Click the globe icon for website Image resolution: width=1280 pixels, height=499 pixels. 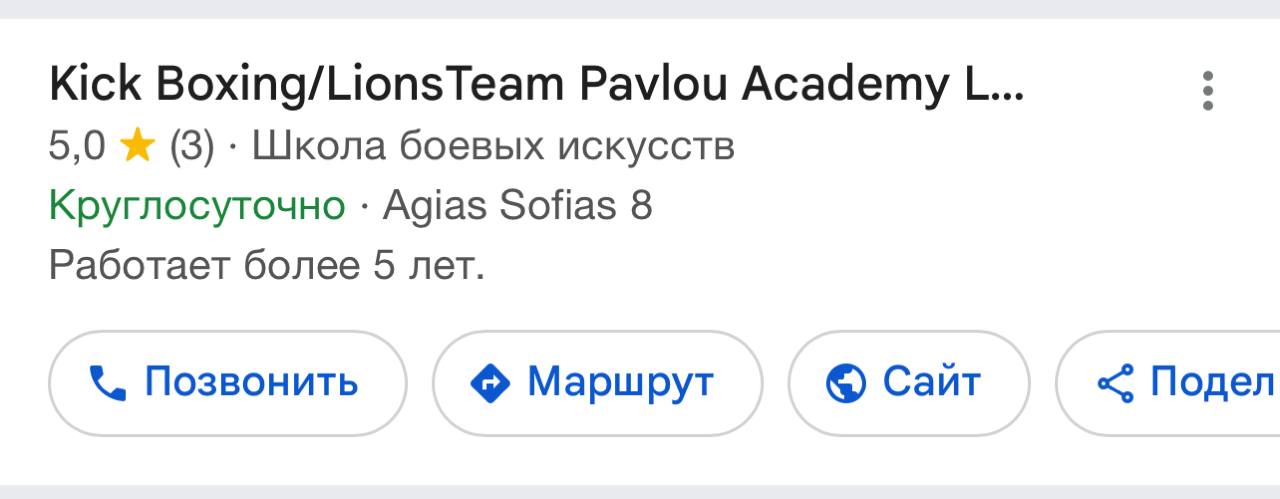(845, 383)
